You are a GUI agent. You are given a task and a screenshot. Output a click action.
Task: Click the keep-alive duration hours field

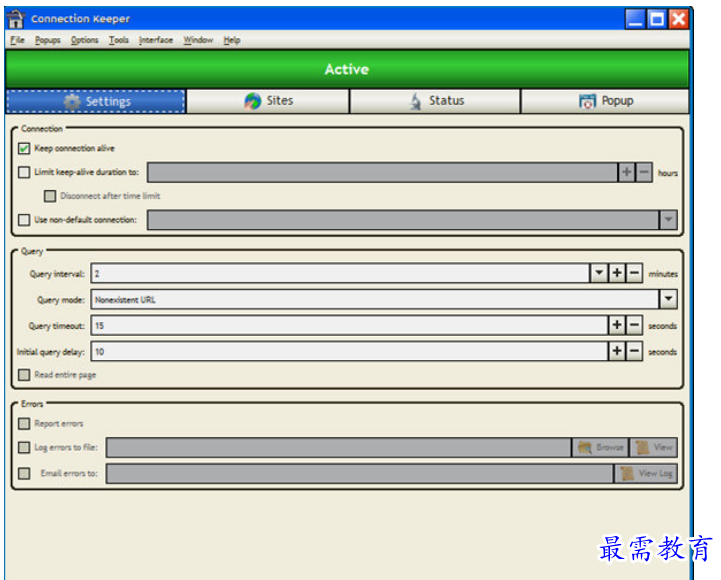pos(382,172)
